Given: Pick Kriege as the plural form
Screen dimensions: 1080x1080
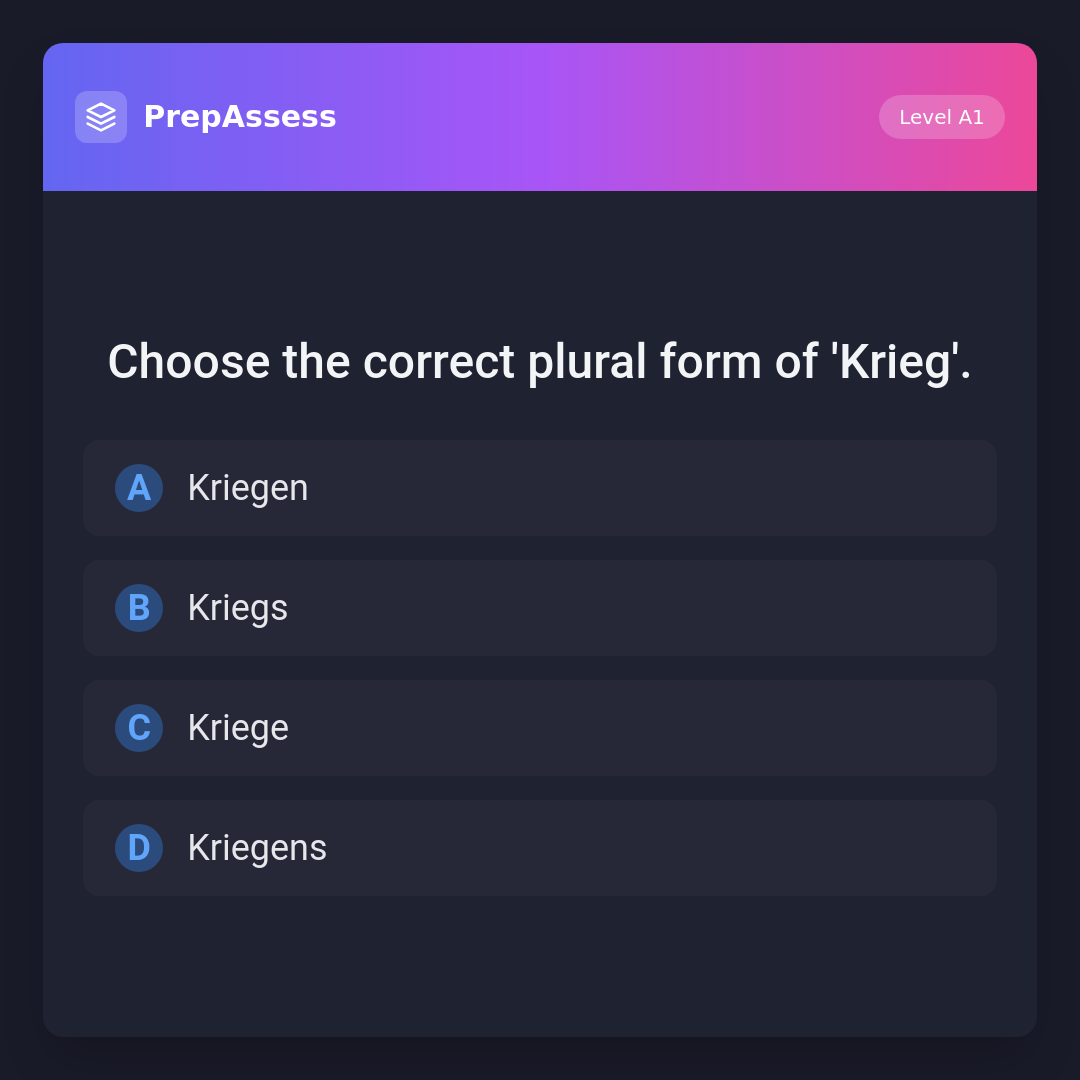Looking at the screenshot, I should tap(540, 728).
